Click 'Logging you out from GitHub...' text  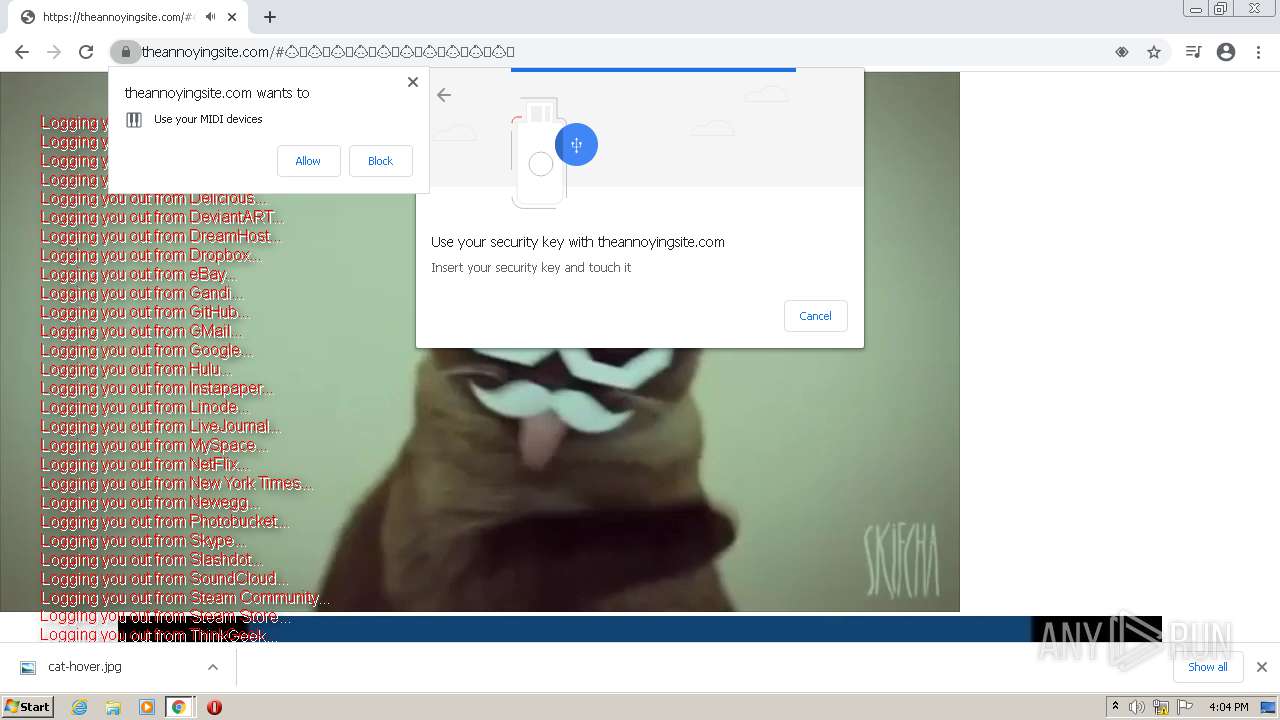(145, 312)
